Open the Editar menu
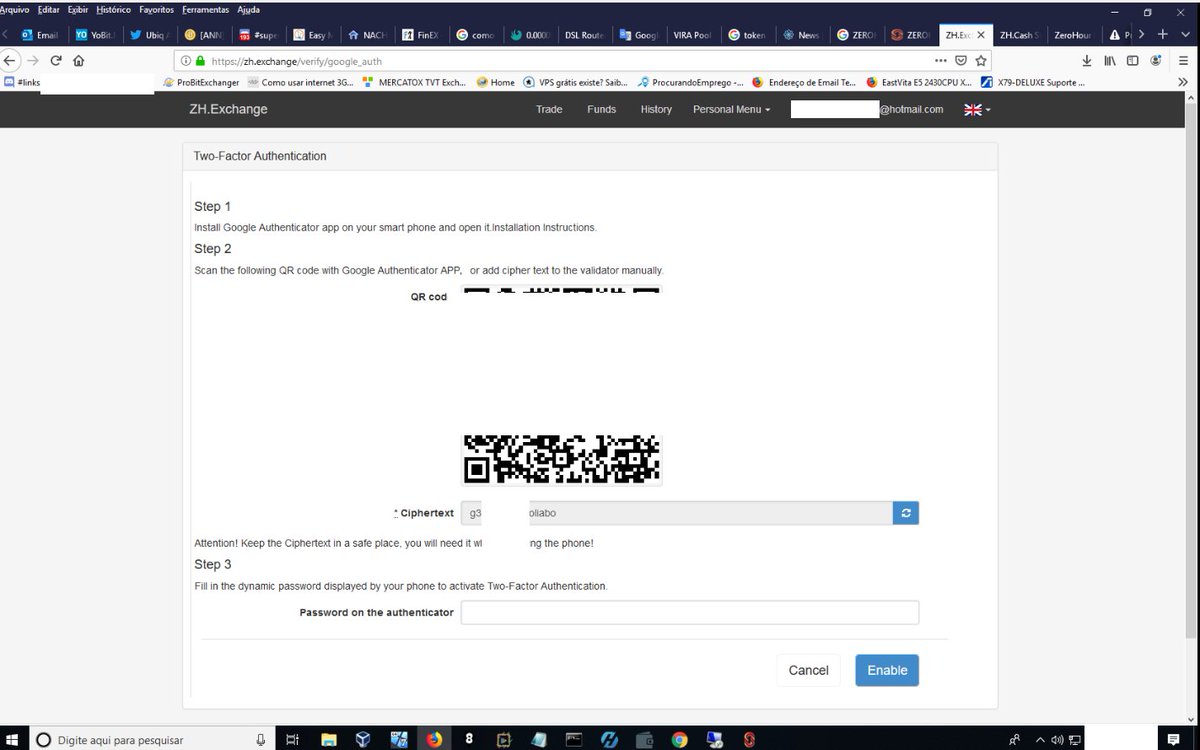1200x750 pixels. tap(48, 9)
